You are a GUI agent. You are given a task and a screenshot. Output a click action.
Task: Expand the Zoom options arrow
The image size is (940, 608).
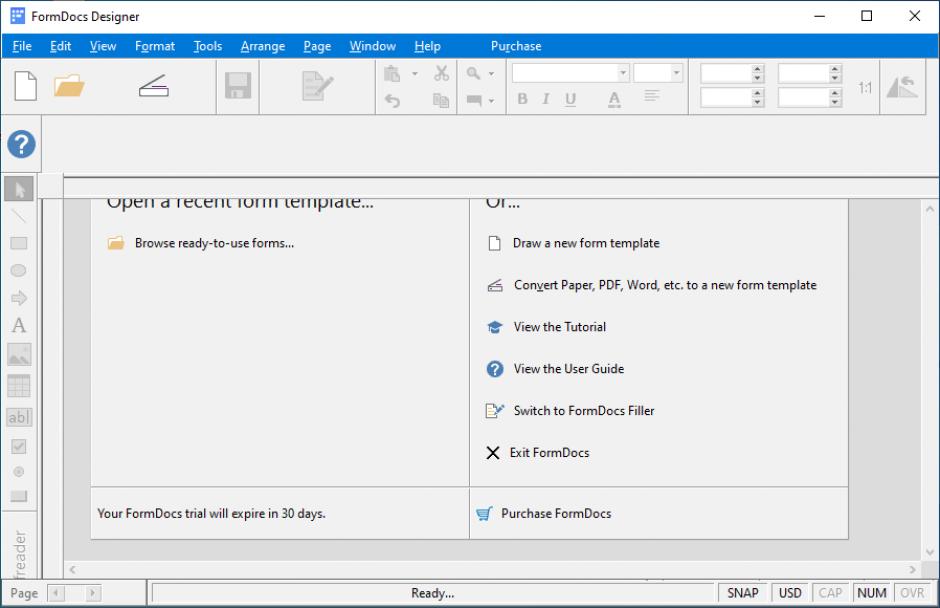tap(491, 74)
